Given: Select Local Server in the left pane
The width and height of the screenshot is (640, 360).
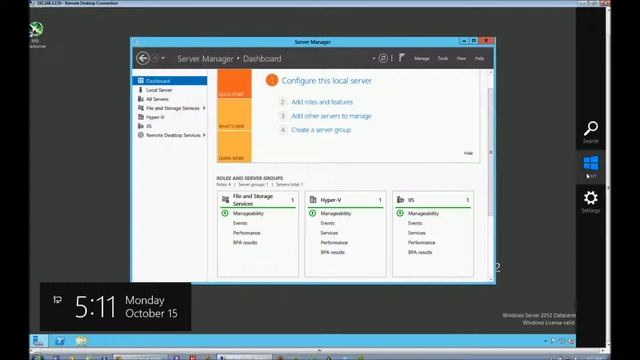Looking at the screenshot, I should pos(170,90).
